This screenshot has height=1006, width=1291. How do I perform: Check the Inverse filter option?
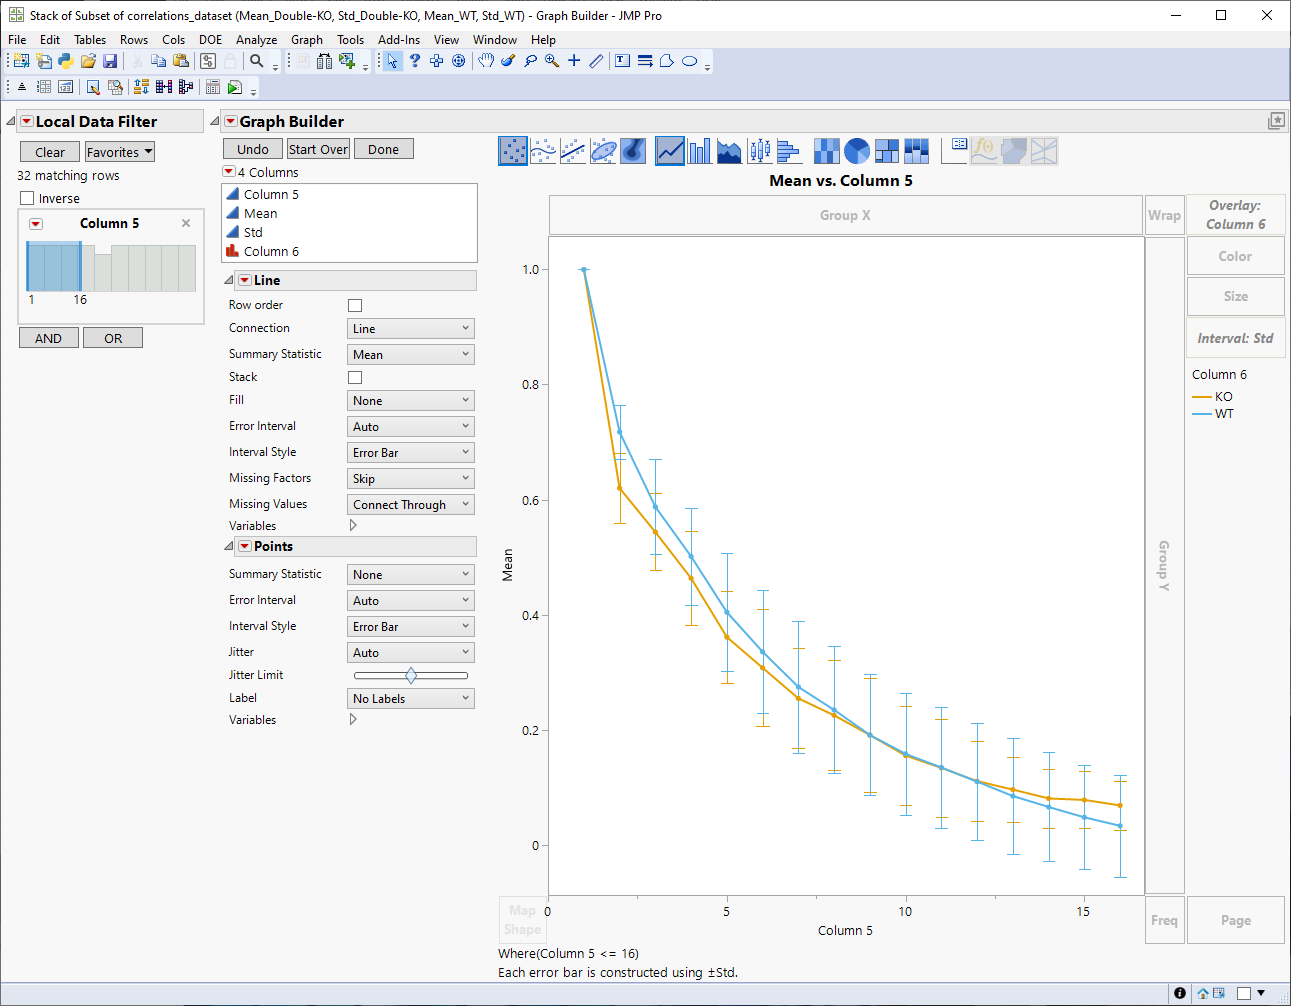pyautogui.click(x=27, y=198)
